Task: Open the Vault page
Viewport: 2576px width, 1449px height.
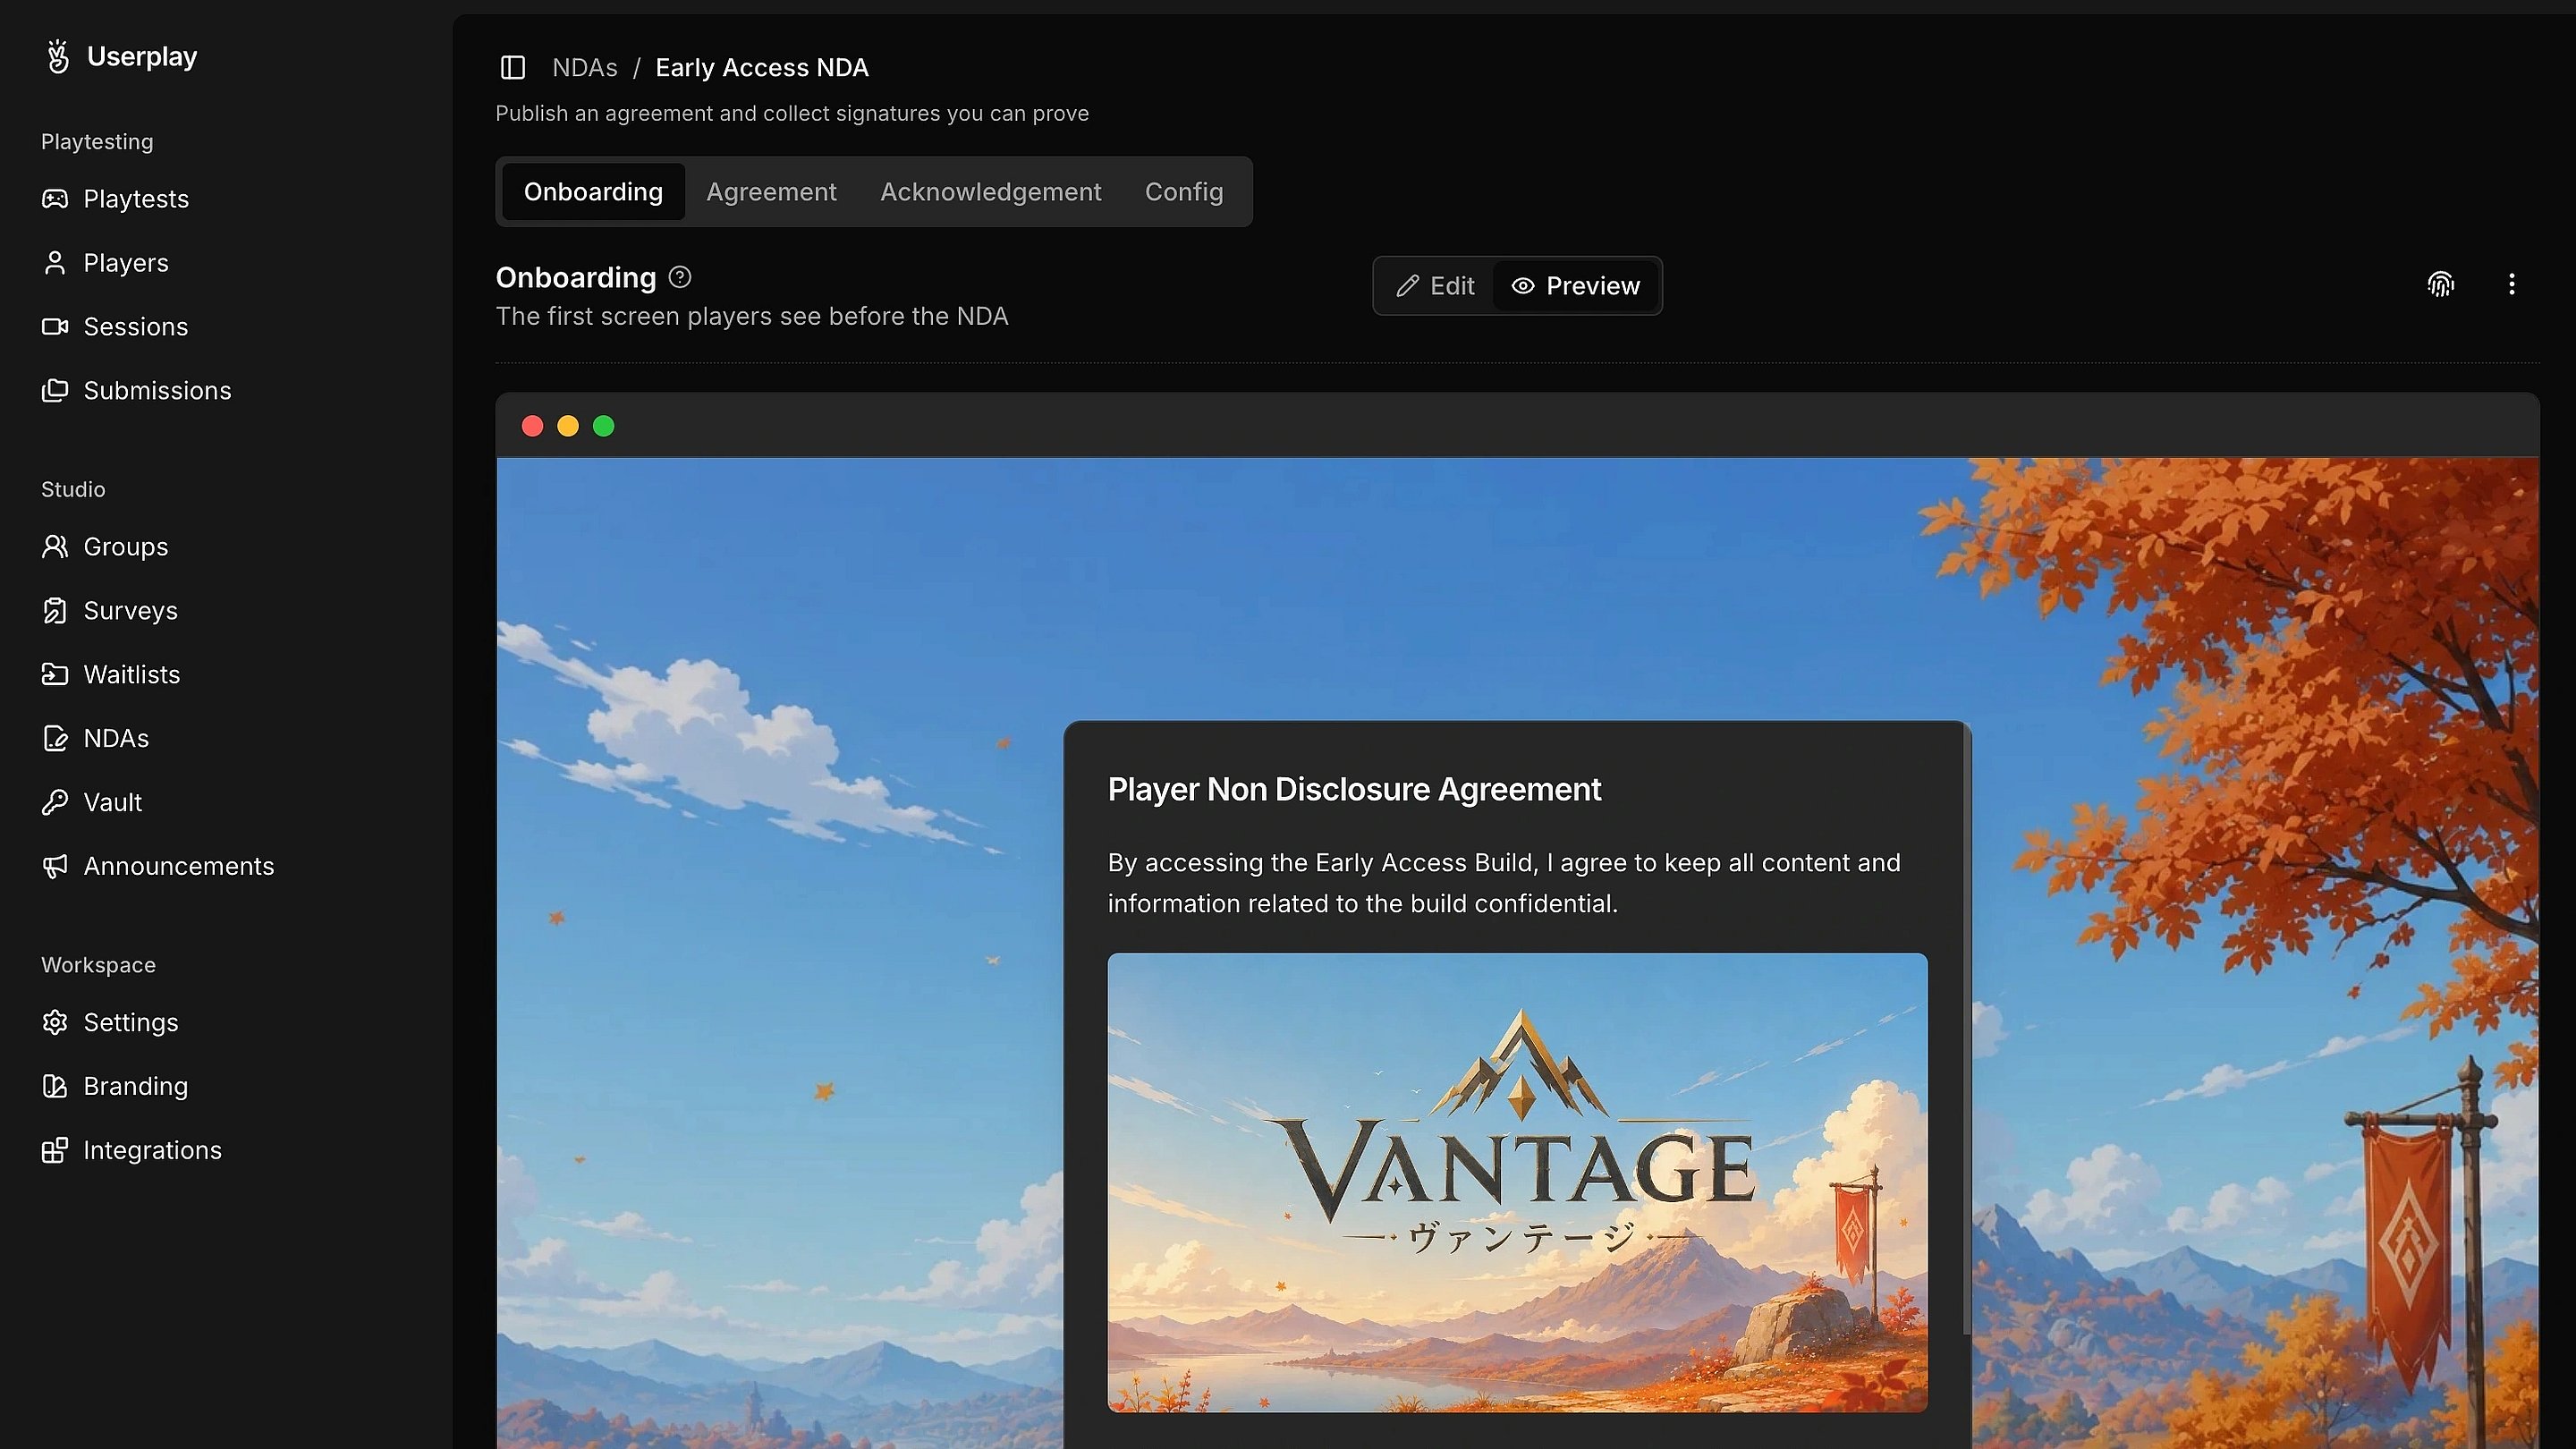Action: pyautogui.click(x=113, y=802)
